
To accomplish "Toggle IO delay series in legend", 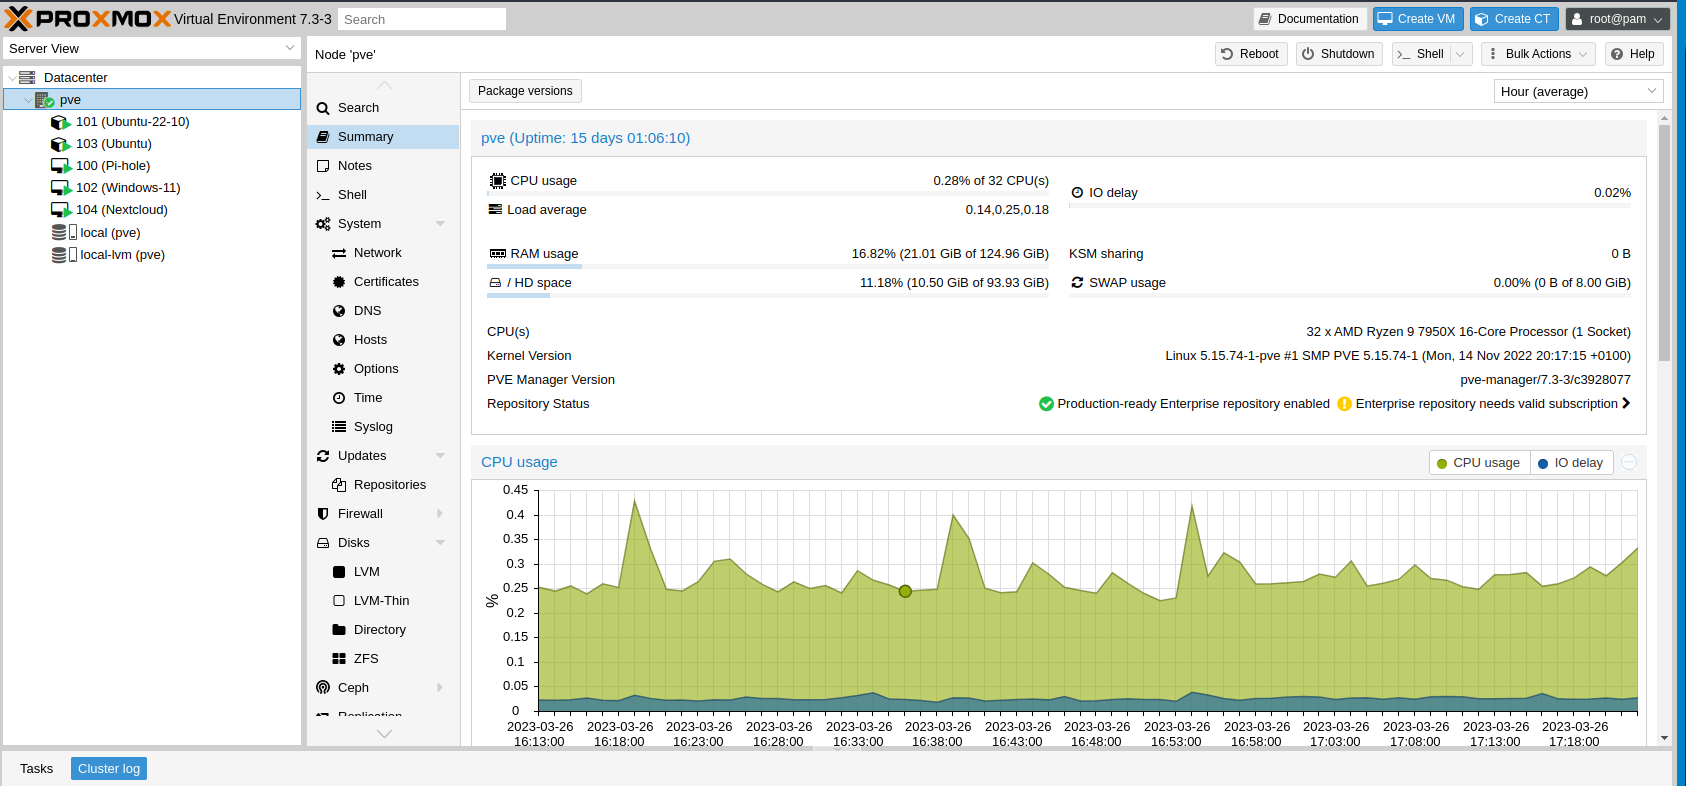I will (1571, 463).
